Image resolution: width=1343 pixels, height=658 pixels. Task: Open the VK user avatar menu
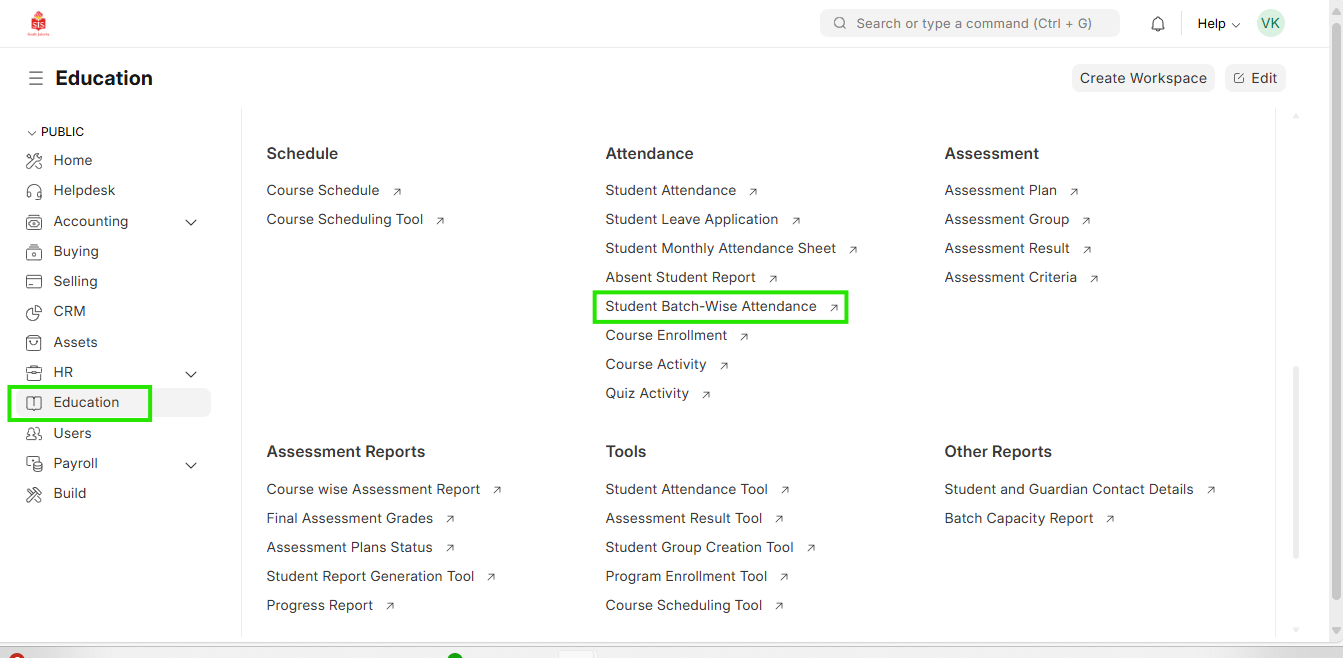(1270, 23)
